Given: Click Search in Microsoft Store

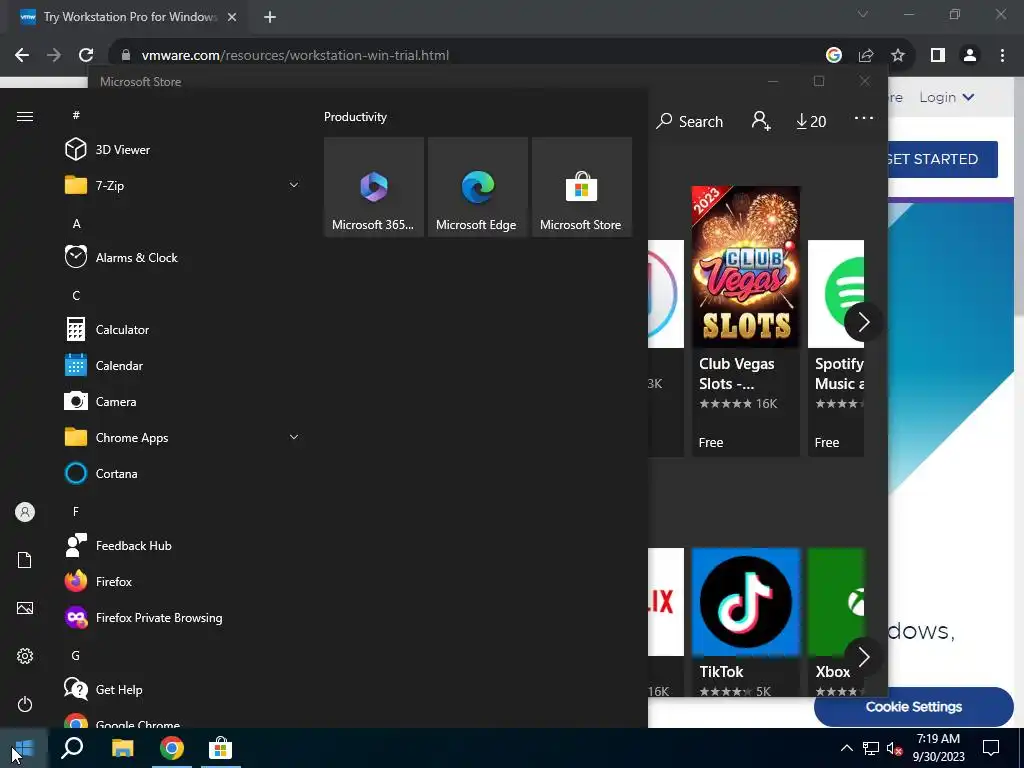Looking at the screenshot, I should pyautogui.click(x=690, y=121).
